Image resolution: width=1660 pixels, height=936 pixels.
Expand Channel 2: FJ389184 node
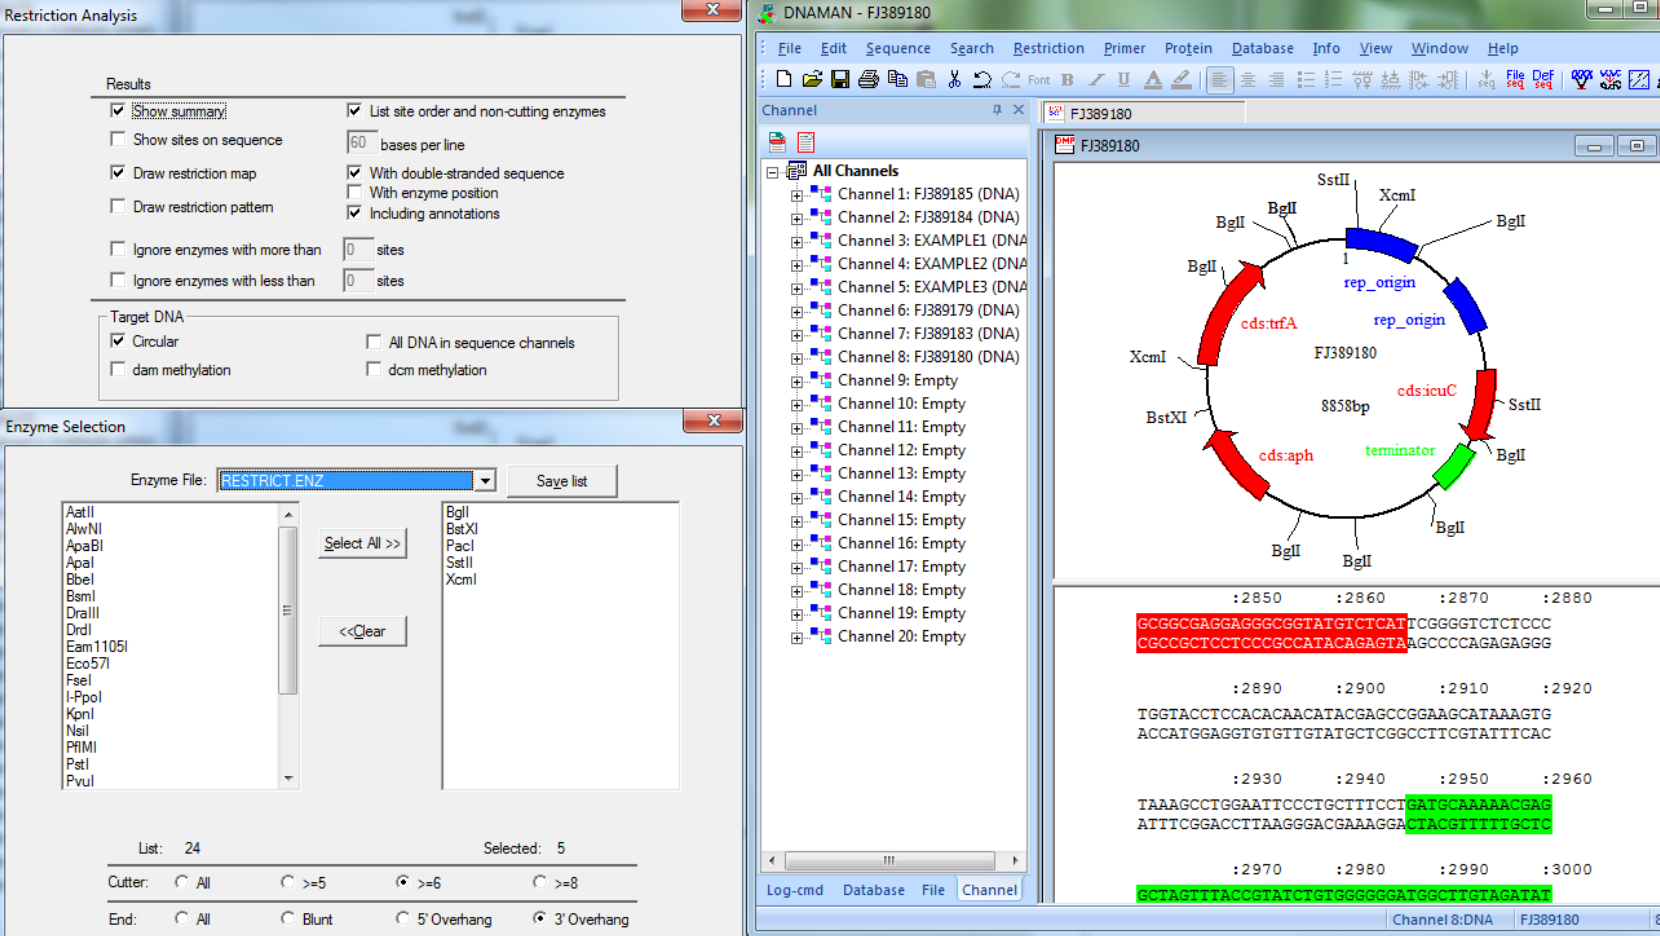click(796, 217)
